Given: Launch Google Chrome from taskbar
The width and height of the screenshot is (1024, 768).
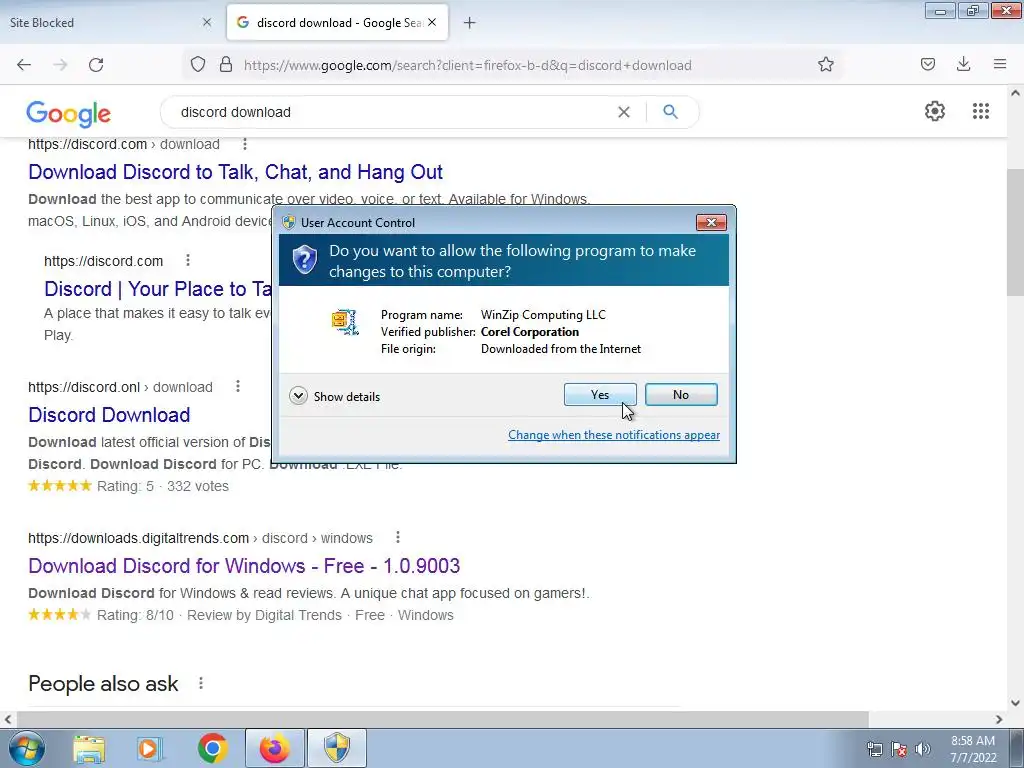Looking at the screenshot, I should (212, 748).
